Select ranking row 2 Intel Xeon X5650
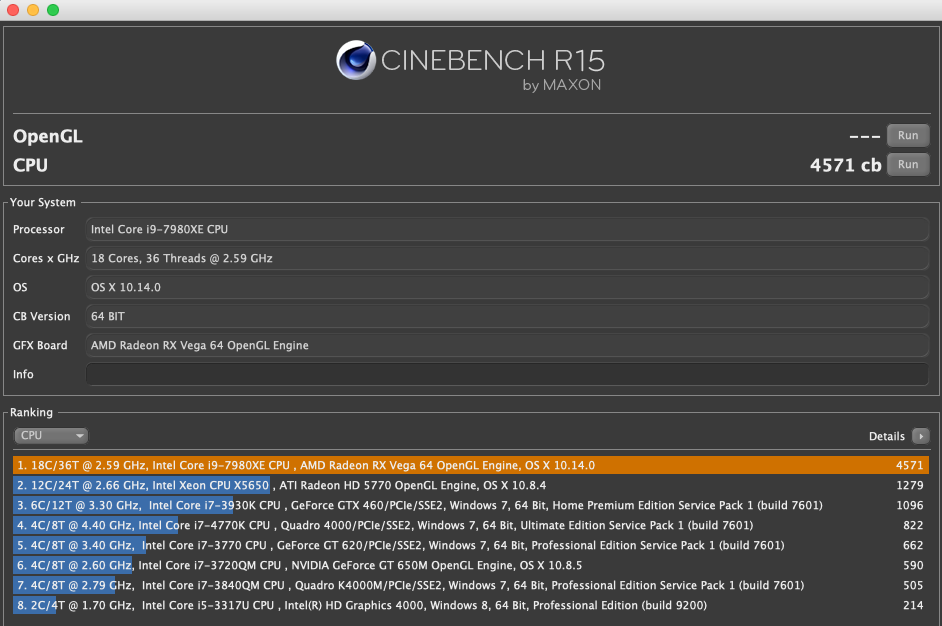This screenshot has height=626, width=942. click(x=471, y=485)
